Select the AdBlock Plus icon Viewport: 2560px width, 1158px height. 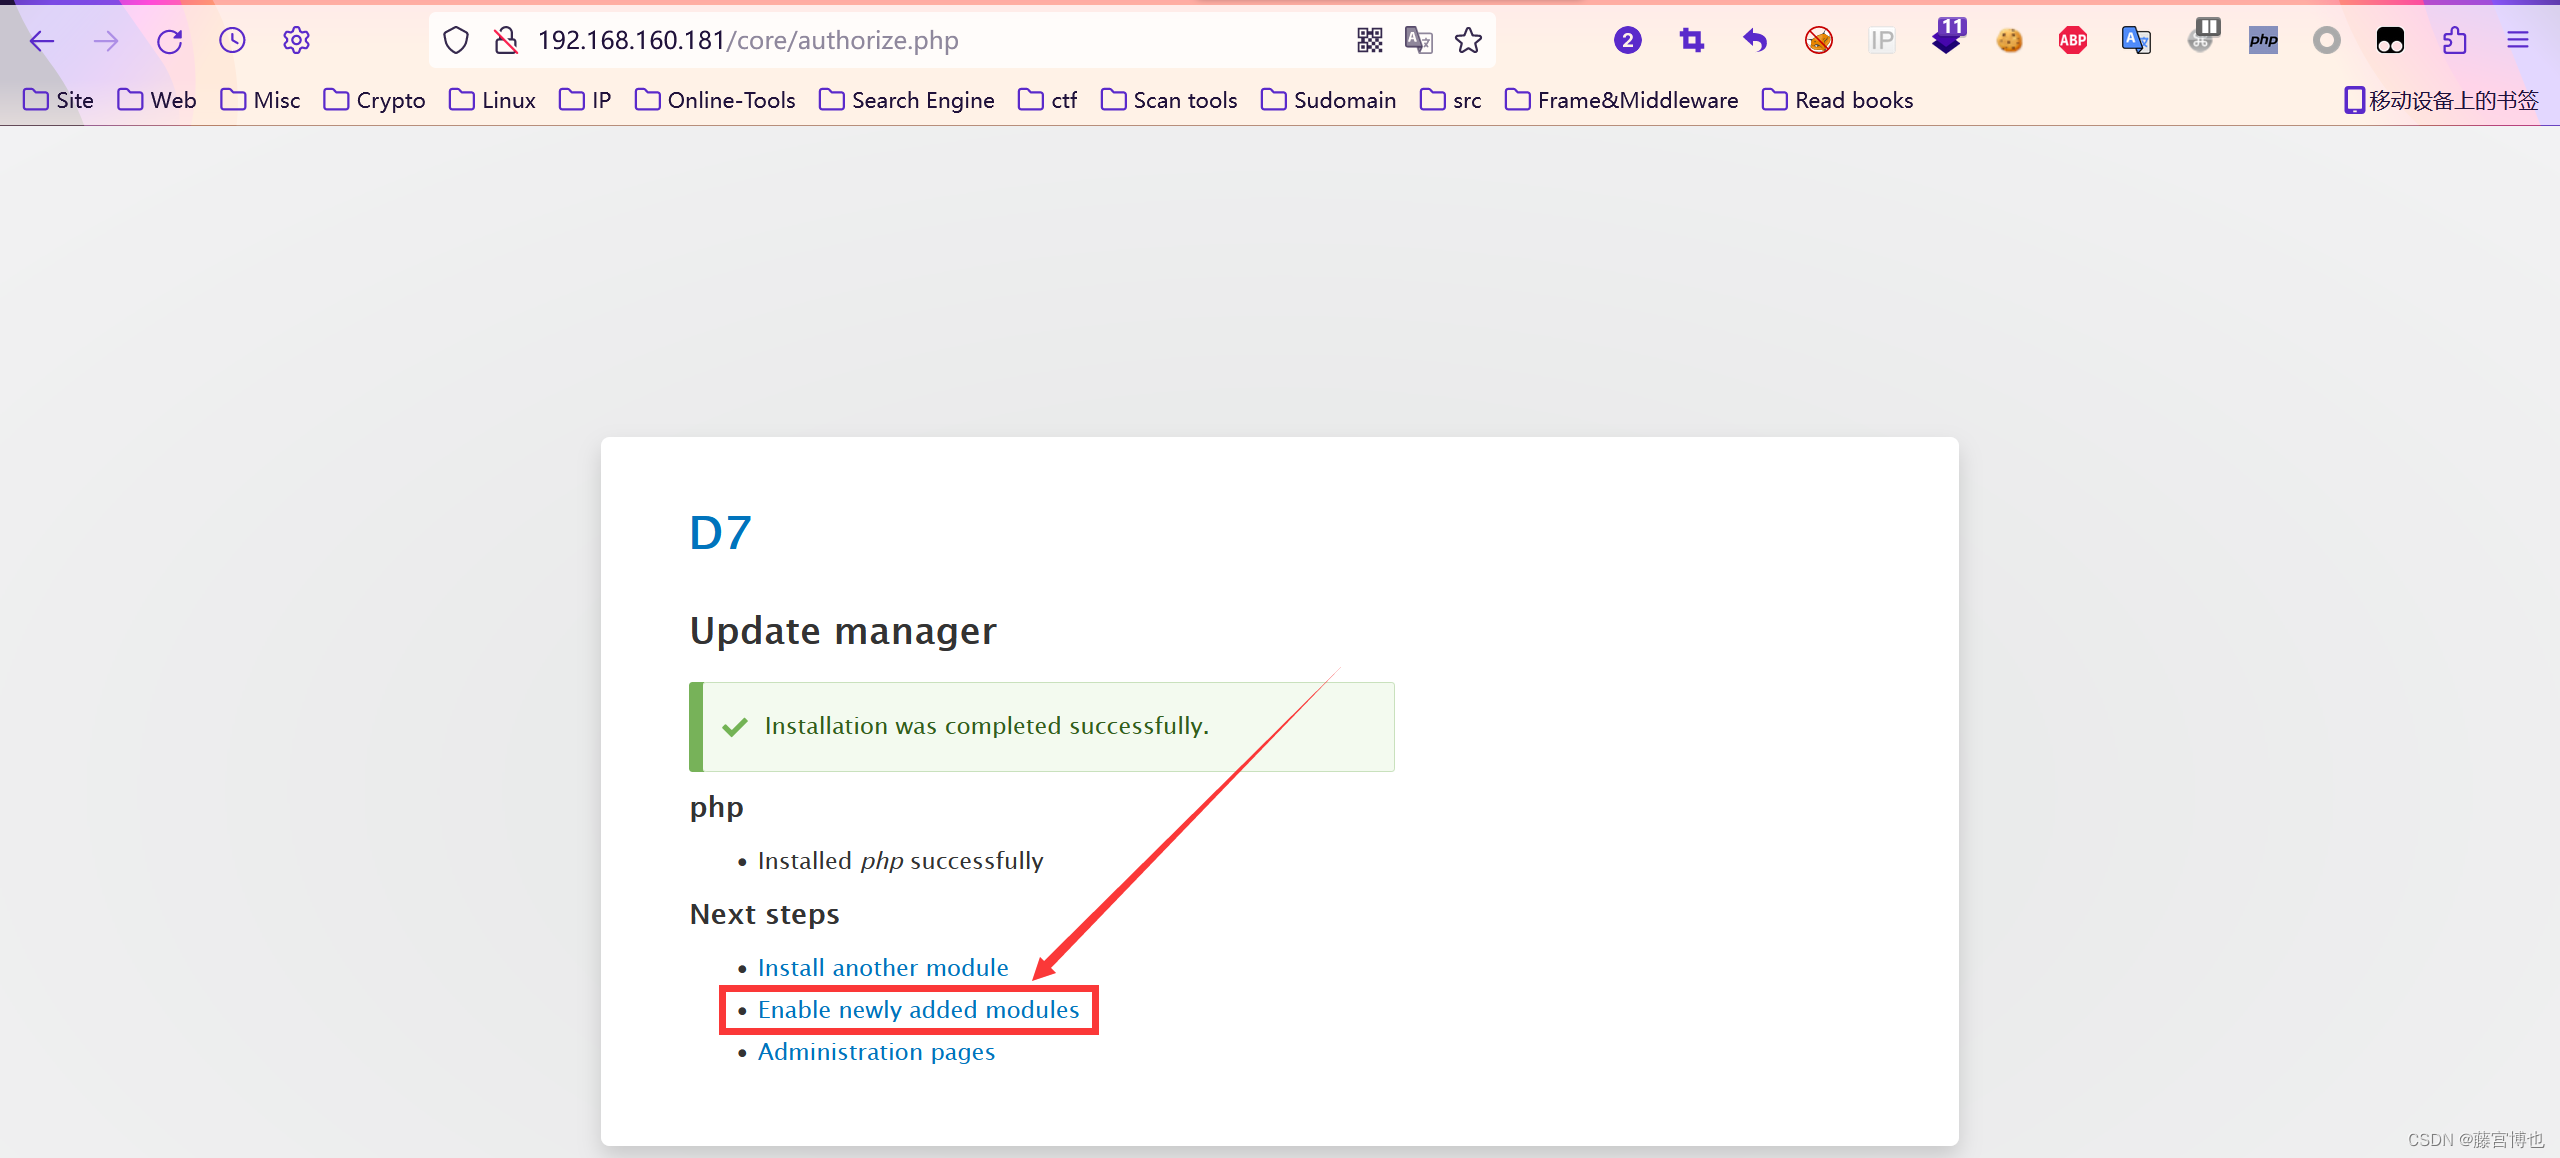2072,41
